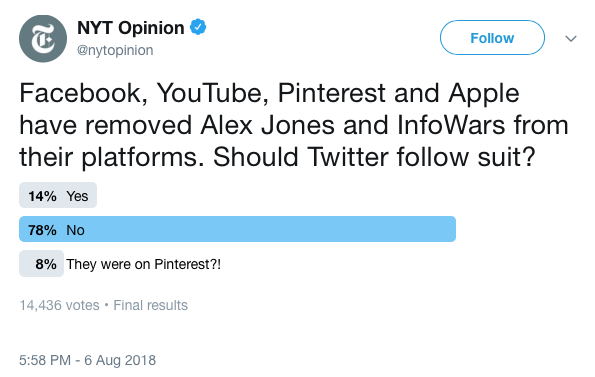
Task: Click 'Should Twitter follow suit?' question text
Action: (x=374, y=157)
